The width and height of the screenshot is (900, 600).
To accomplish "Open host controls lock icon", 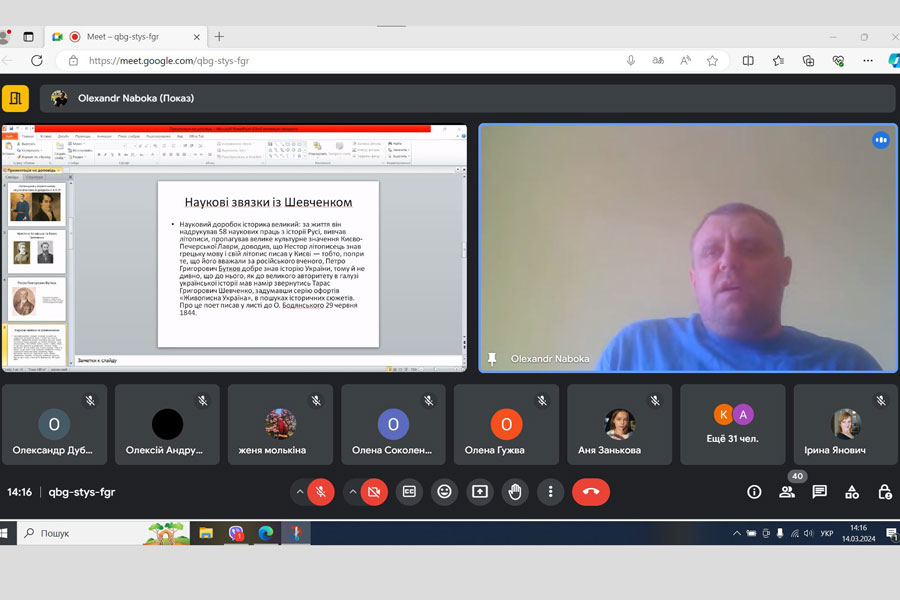I will (885, 492).
